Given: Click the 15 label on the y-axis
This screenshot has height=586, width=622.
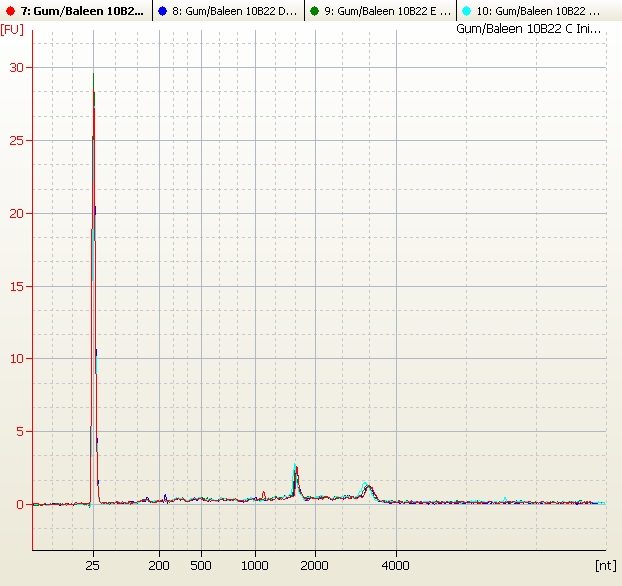Looking at the screenshot, I should (17, 286).
